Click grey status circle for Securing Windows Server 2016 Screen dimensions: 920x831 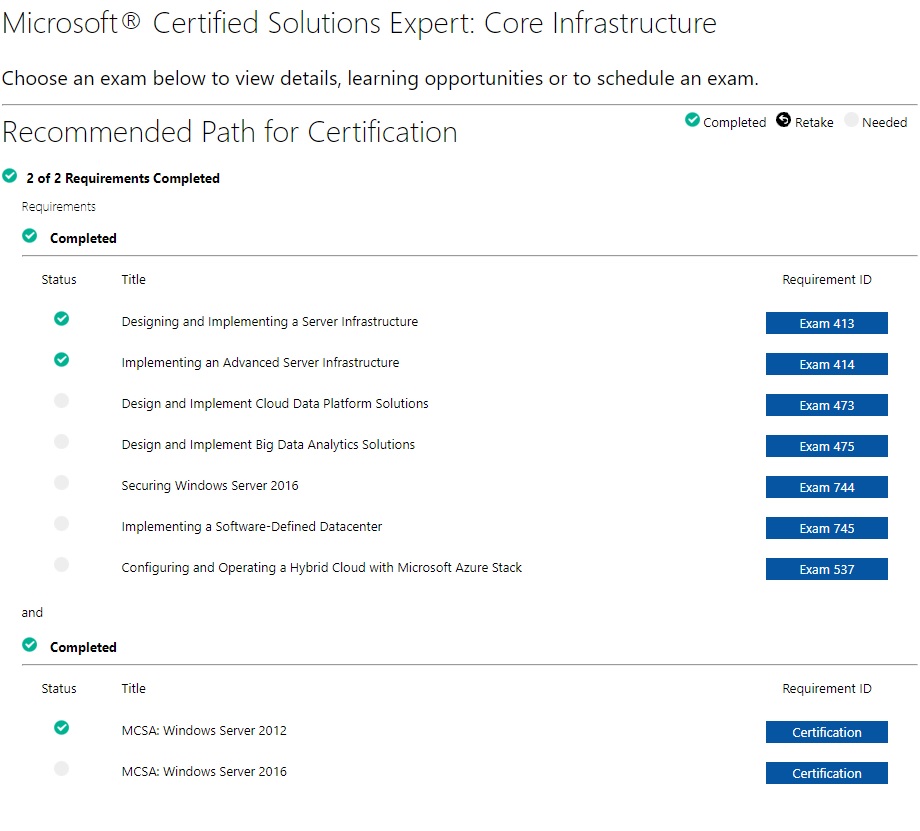pyautogui.click(x=62, y=482)
